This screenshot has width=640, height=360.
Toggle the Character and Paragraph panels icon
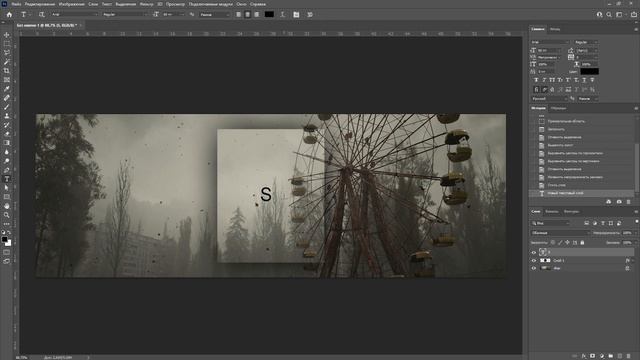click(296, 14)
